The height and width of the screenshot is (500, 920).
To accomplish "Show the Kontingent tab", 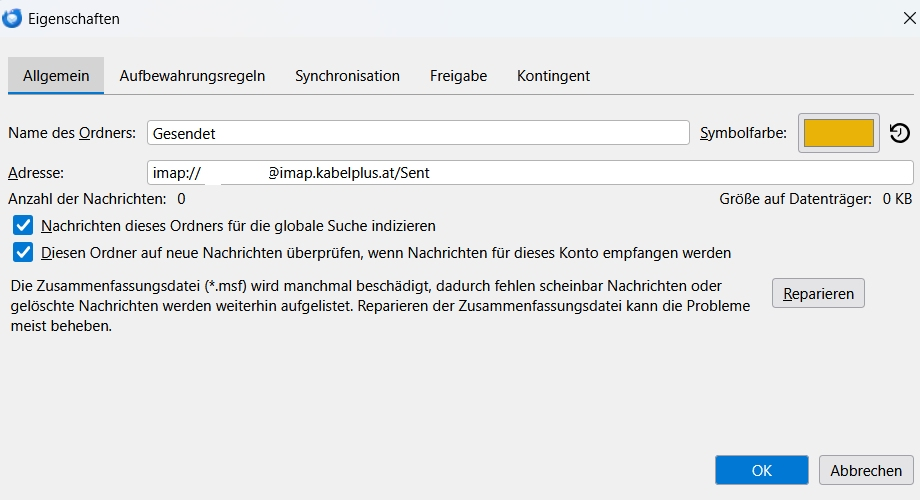I will [x=553, y=76].
